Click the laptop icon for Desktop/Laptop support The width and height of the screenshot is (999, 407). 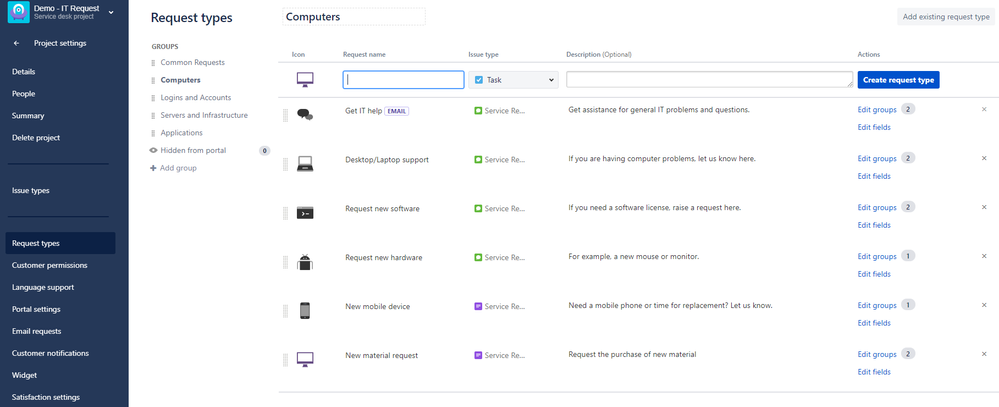point(305,164)
